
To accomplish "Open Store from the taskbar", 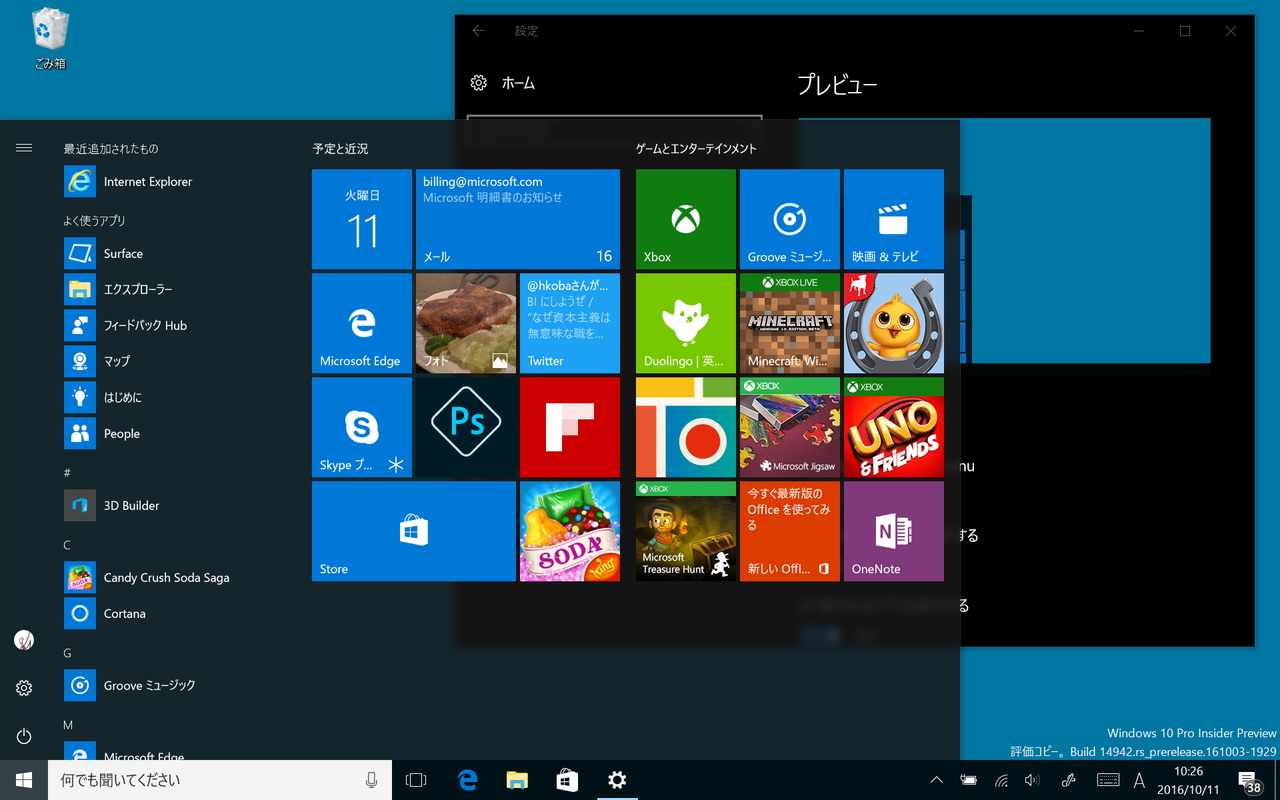I will click(567, 780).
